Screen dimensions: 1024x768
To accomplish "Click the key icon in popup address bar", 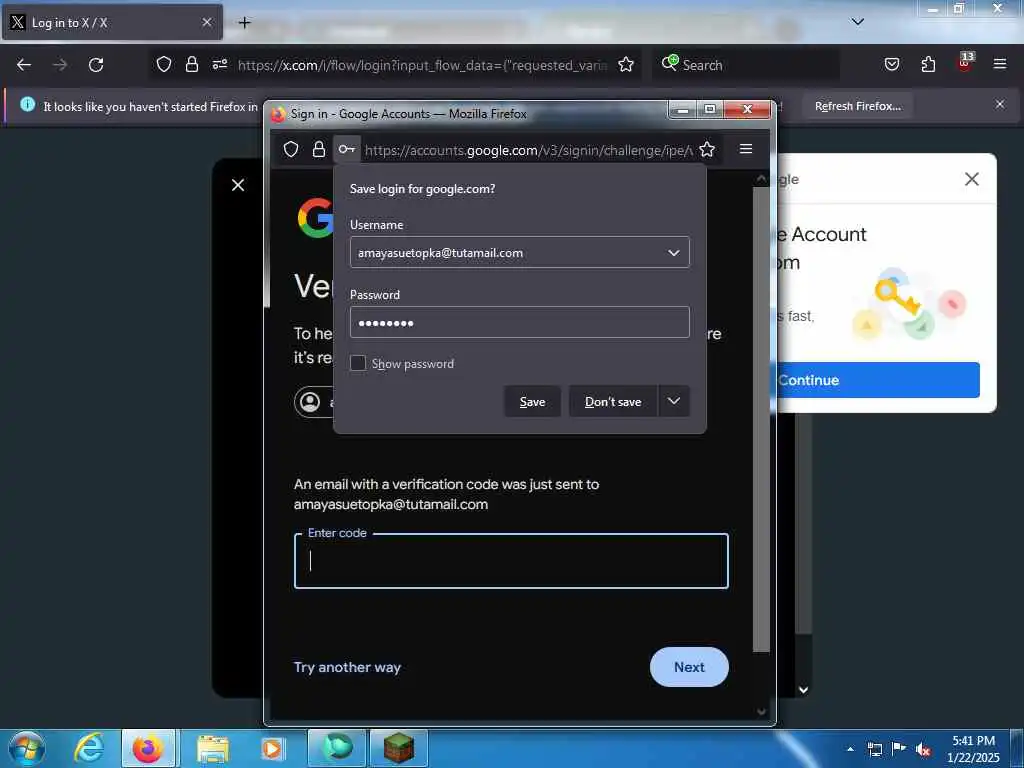I will pyautogui.click(x=347, y=150).
